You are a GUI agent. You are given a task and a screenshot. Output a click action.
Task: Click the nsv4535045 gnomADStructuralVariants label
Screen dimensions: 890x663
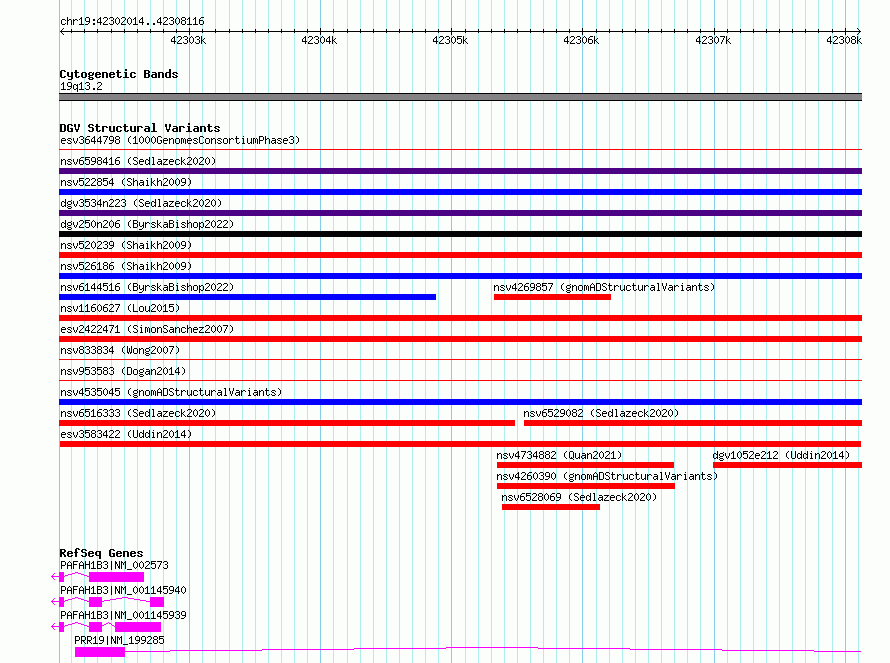pyautogui.click(x=171, y=392)
